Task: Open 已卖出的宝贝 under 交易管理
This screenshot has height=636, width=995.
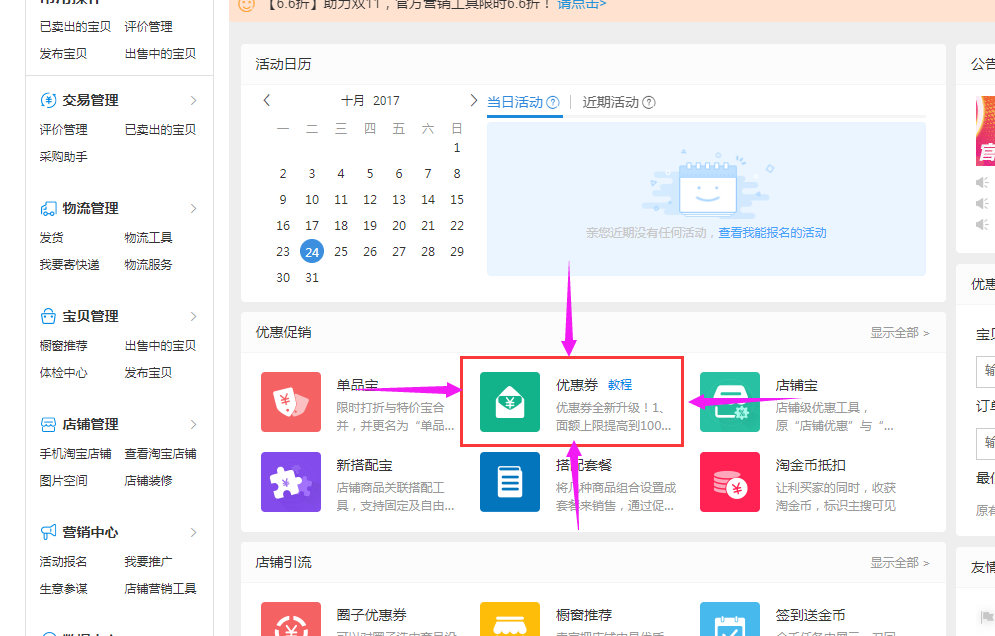Action: [160, 129]
